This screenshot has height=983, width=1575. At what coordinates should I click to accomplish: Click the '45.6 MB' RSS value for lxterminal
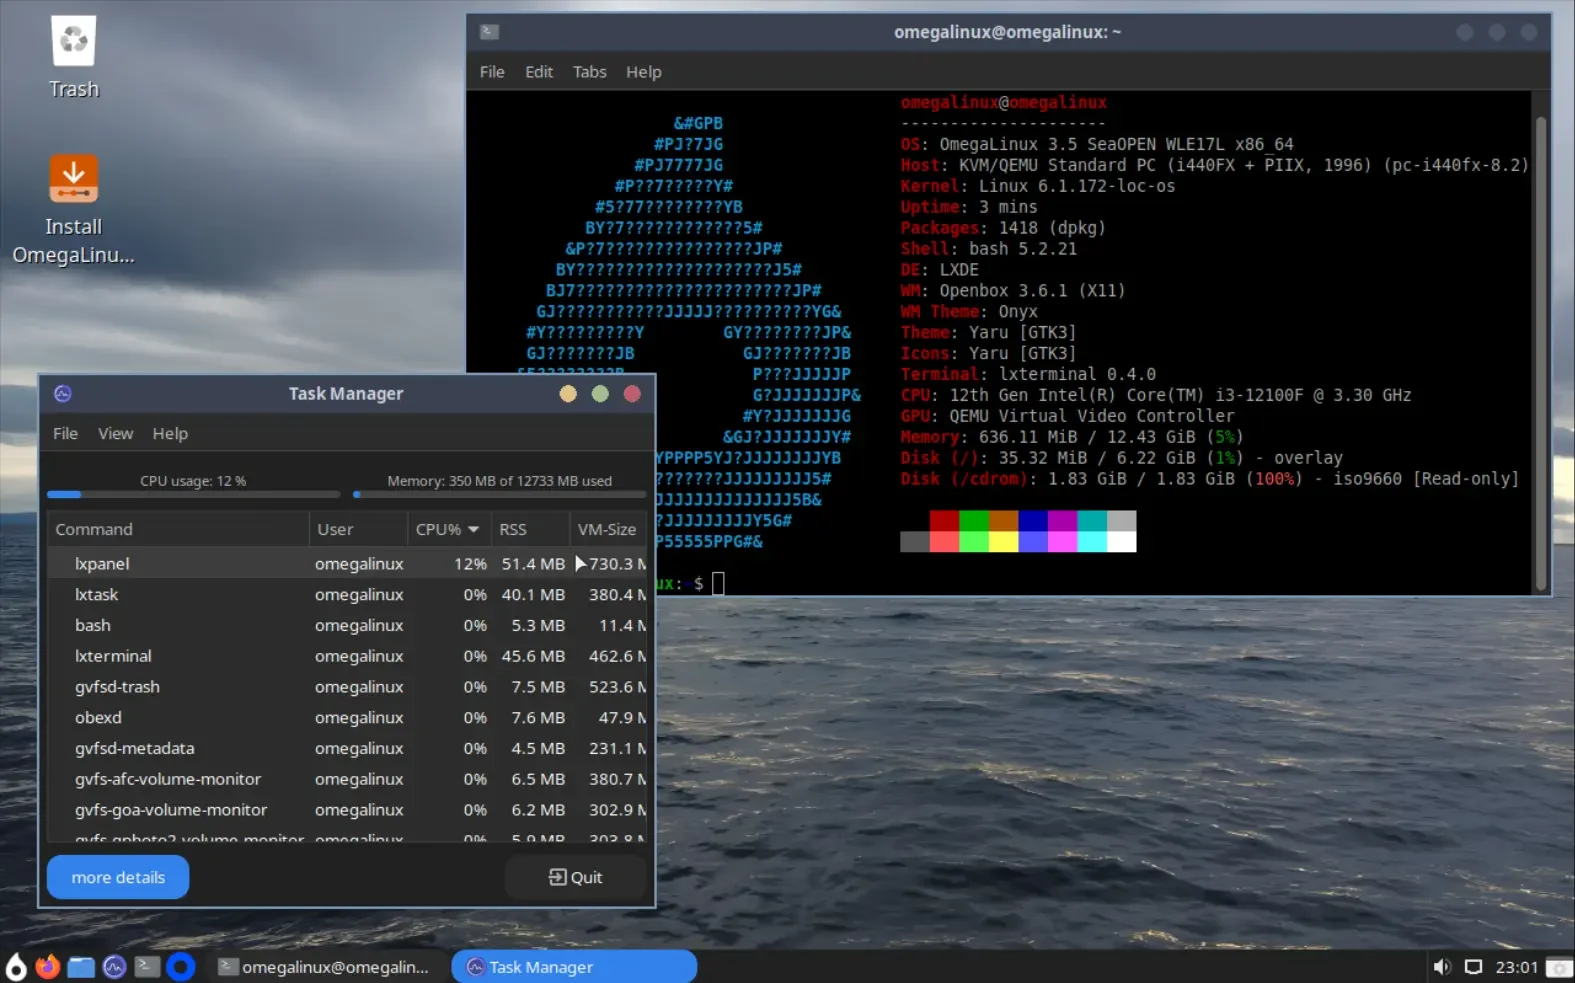pyautogui.click(x=533, y=656)
